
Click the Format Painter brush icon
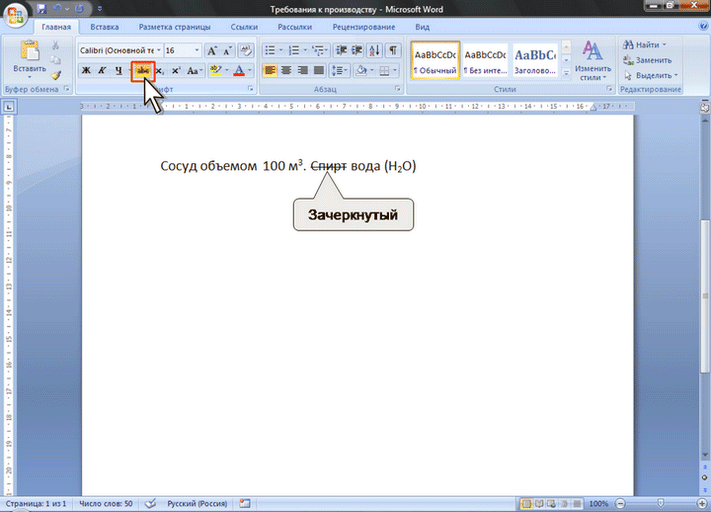56,76
